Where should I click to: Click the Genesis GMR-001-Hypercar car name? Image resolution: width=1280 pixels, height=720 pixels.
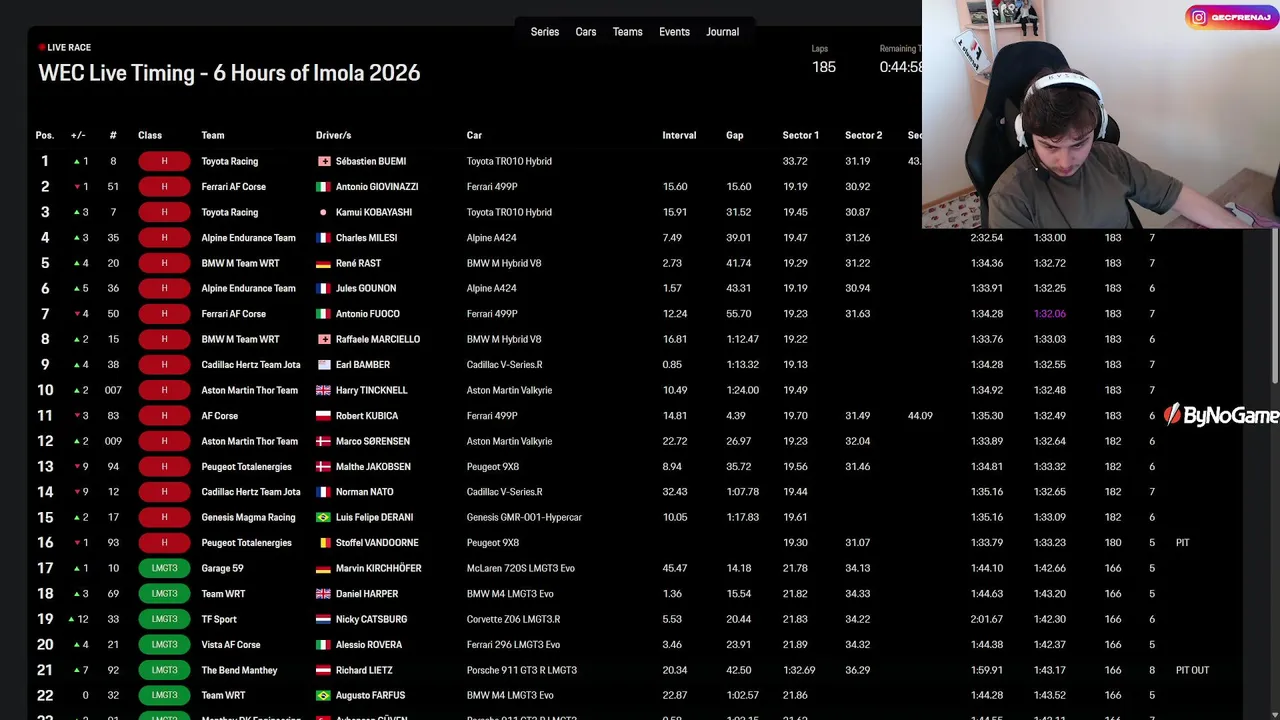524,517
